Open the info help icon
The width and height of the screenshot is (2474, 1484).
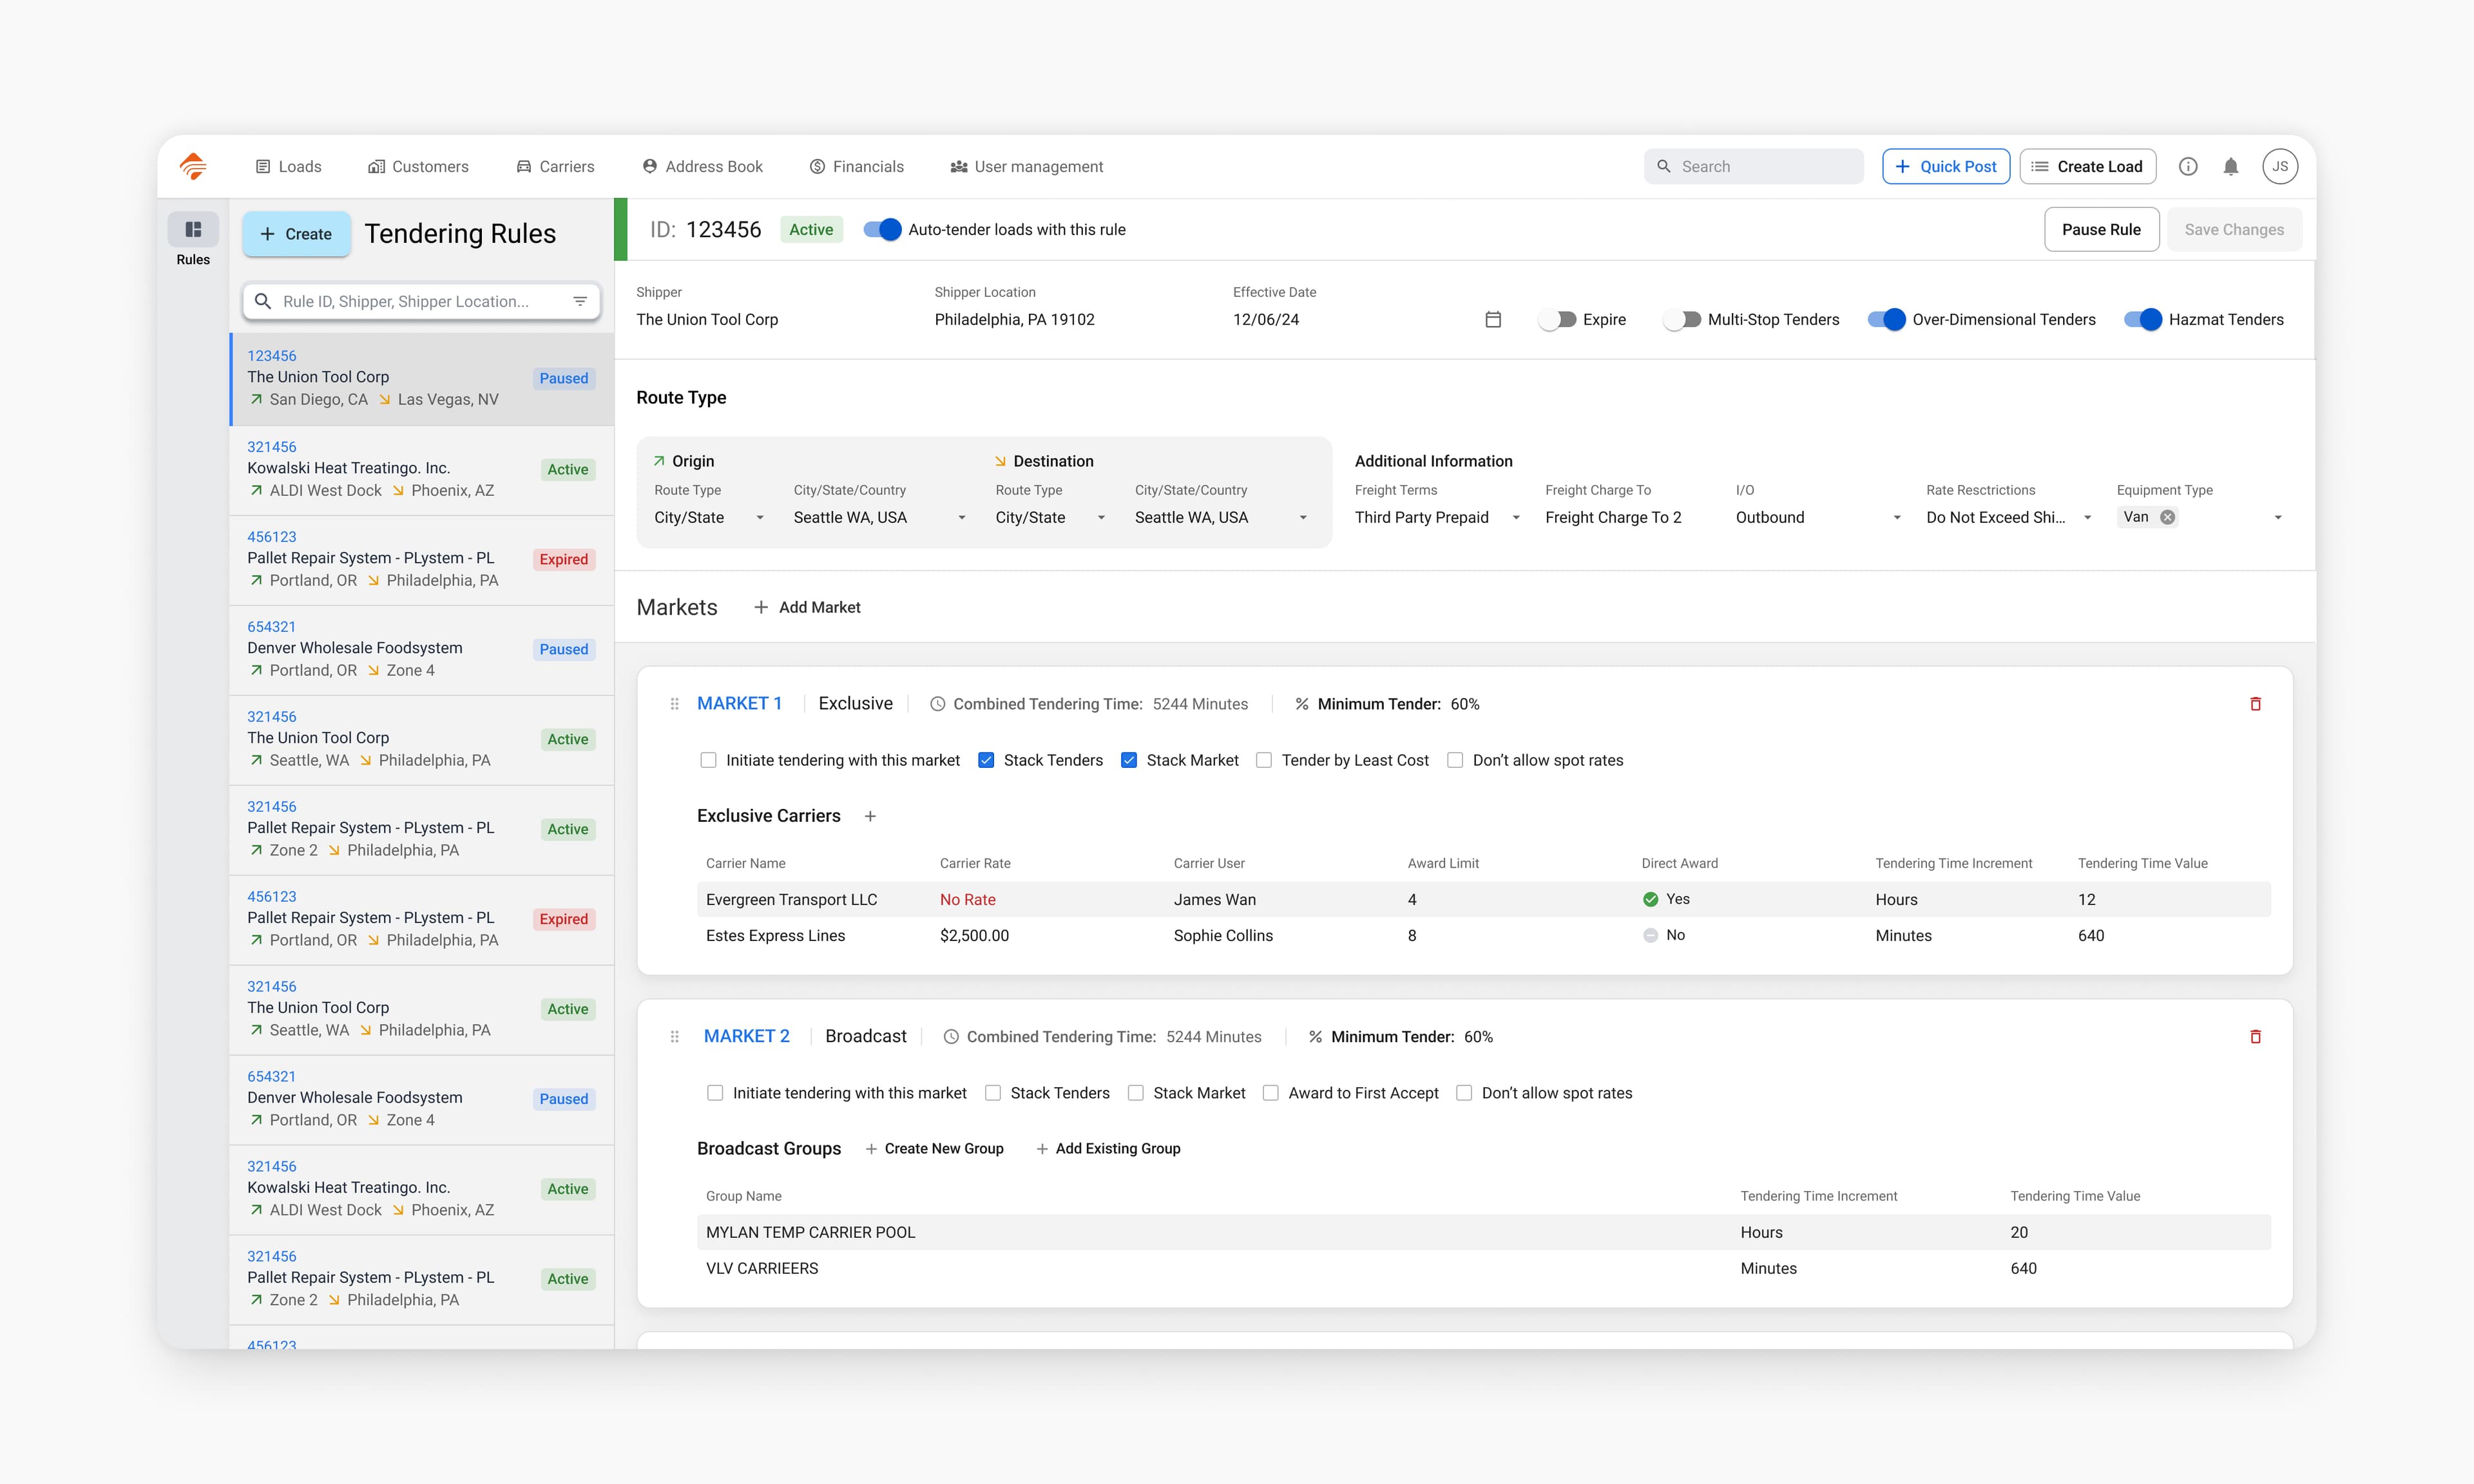point(2188,167)
